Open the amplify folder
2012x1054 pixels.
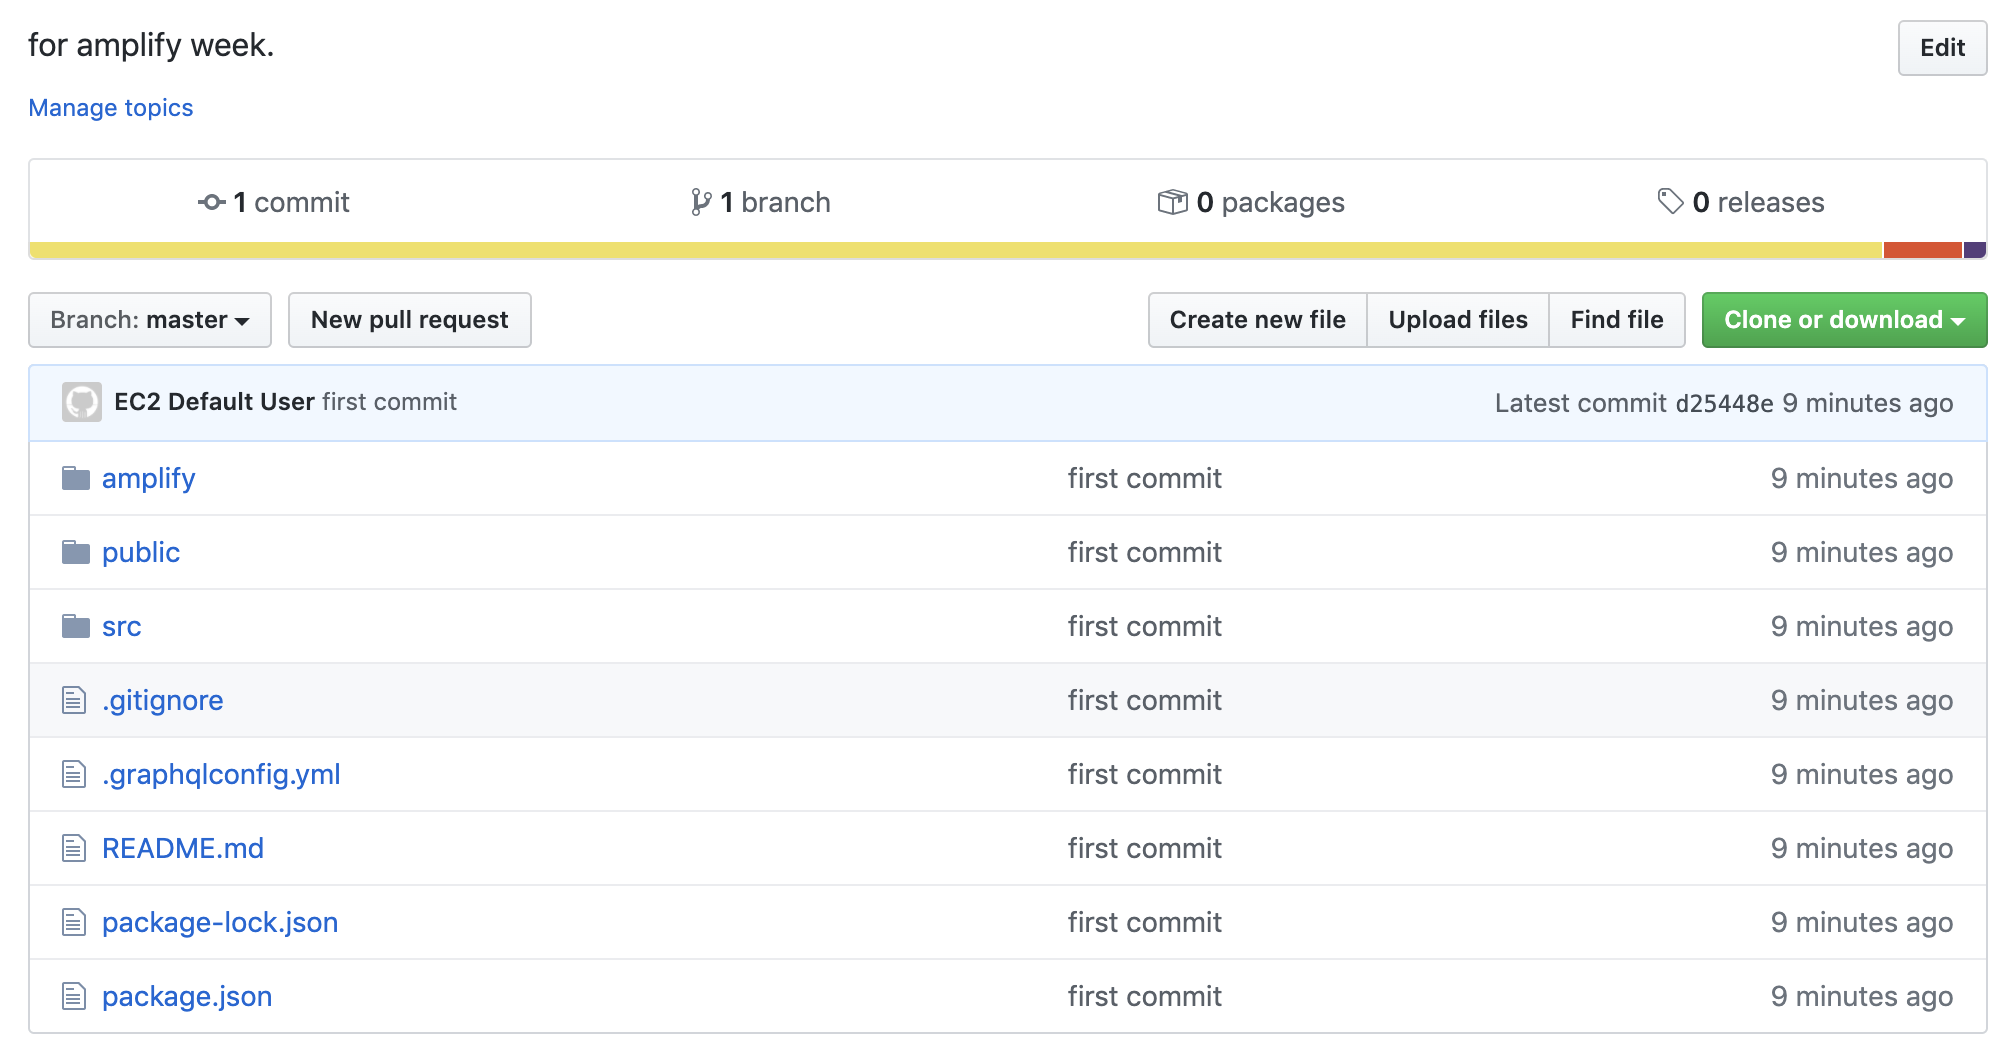(x=148, y=478)
